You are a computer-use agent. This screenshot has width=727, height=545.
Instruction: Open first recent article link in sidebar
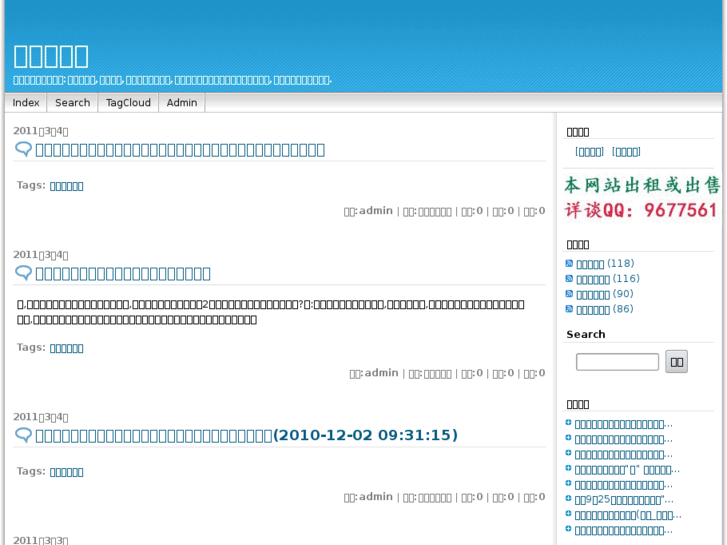pyautogui.click(x=624, y=424)
